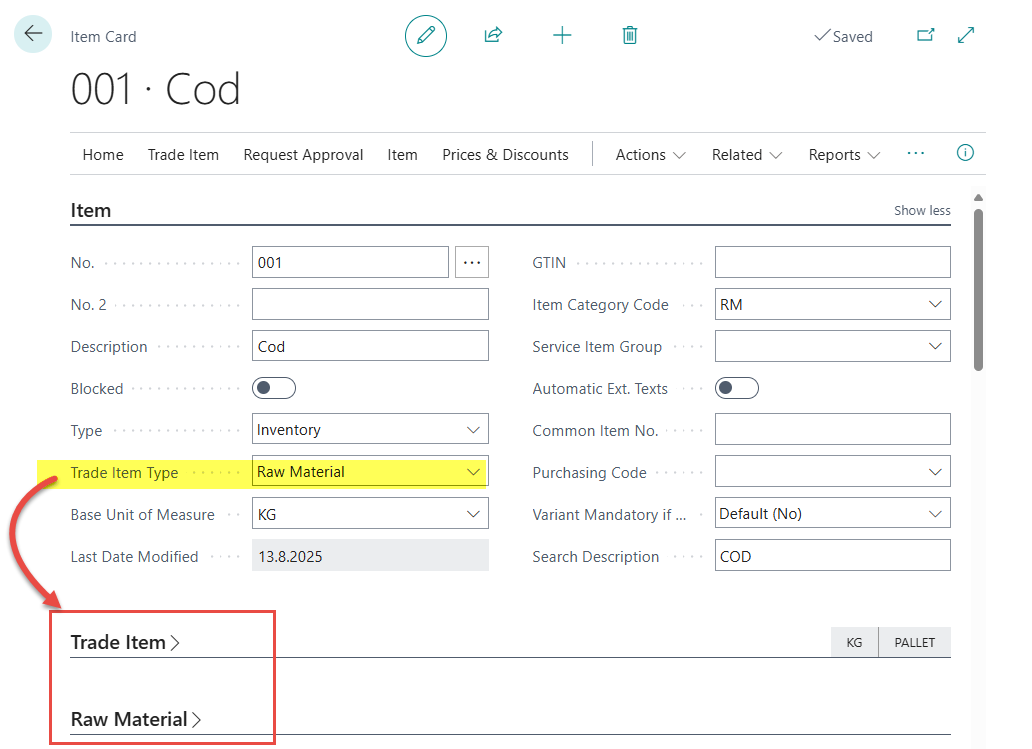Toggle the Blocked switch

(274, 388)
